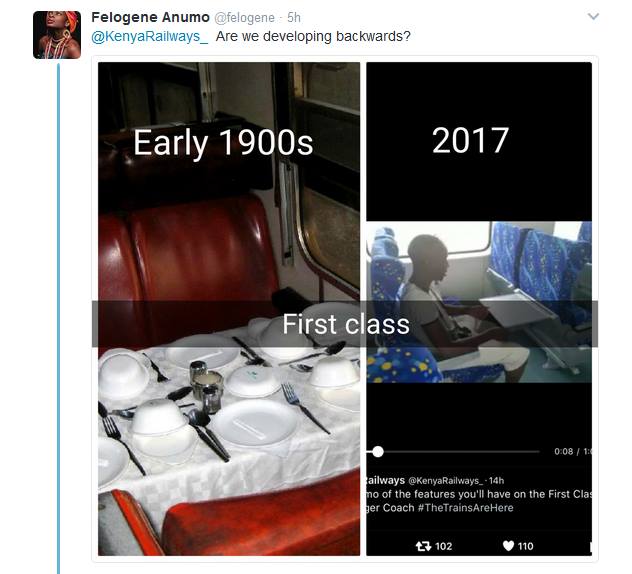Click the 0:08 video time indicator
This screenshot has height=574, width=632.
563,451
